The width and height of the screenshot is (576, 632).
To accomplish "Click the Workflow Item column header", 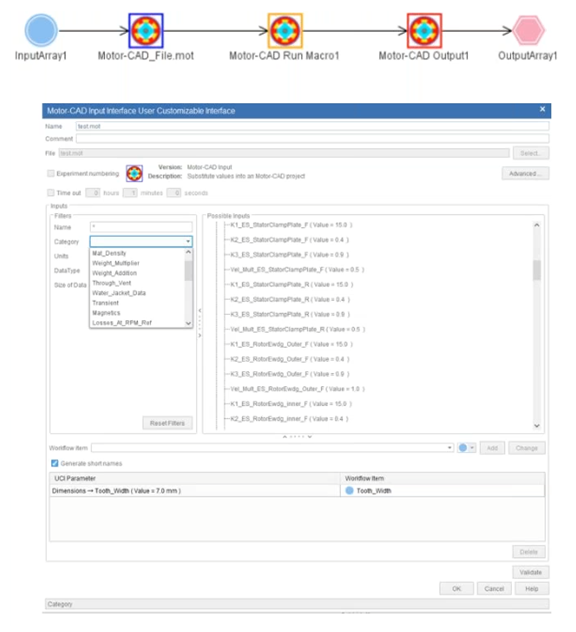I will tap(443, 478).
